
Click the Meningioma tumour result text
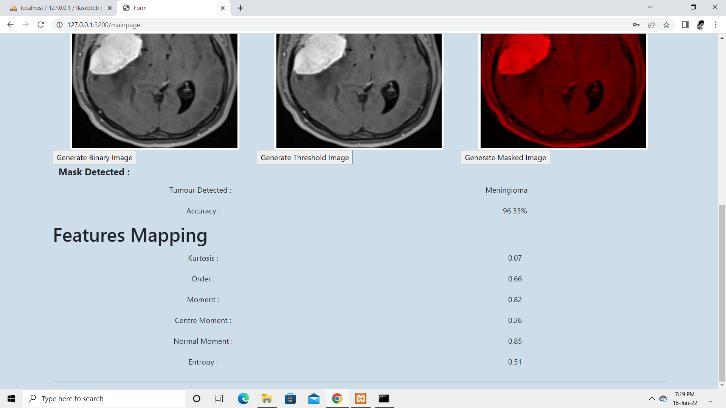coord(506,190)
